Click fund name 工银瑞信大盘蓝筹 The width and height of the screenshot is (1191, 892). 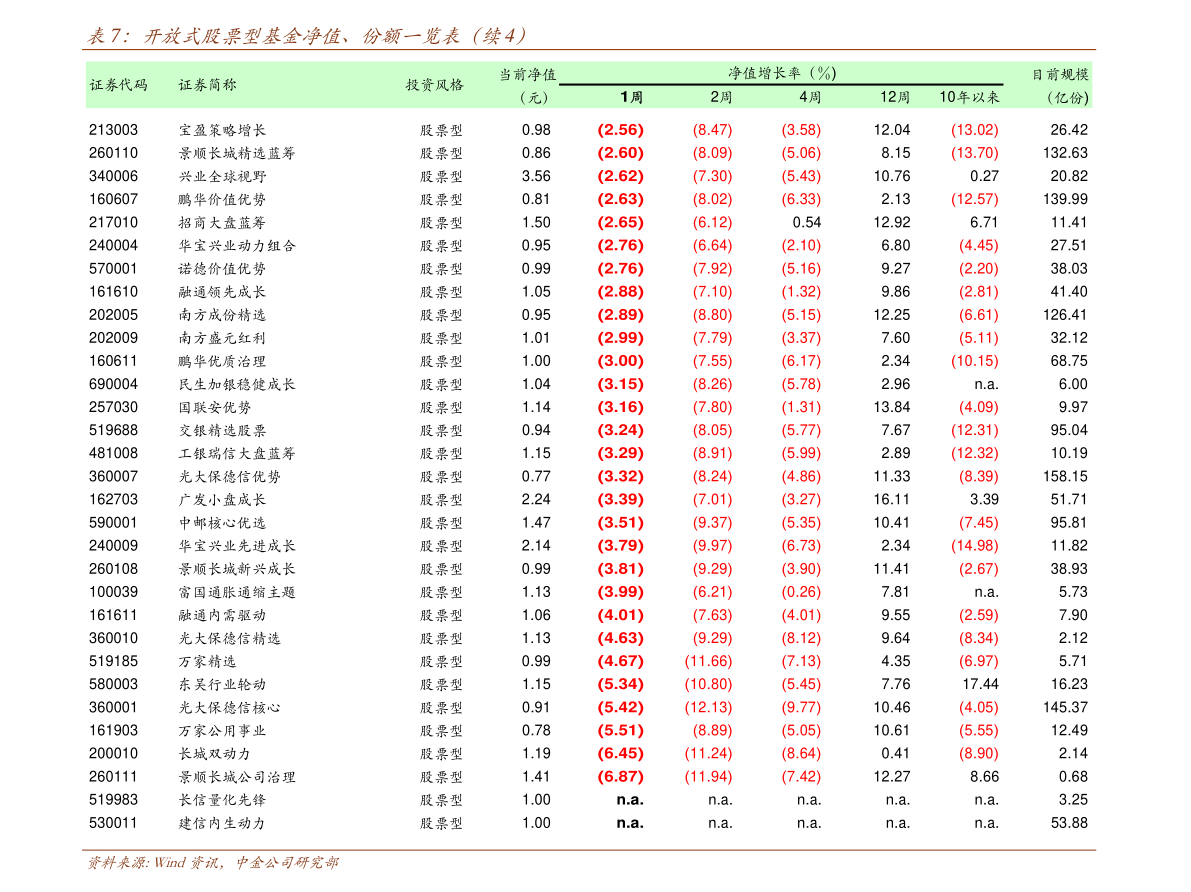tap(237, 454)
